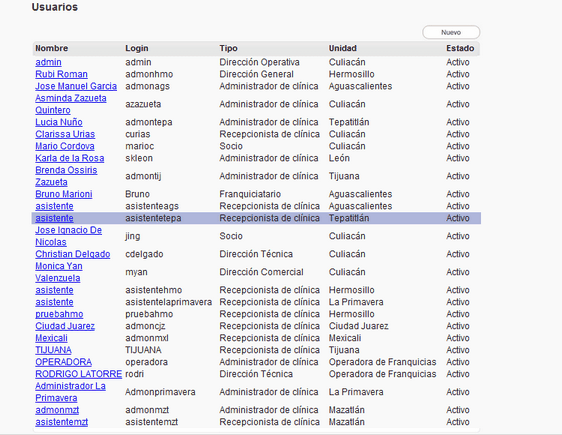Open the Ciudad Juarez name link
Screen dimensions: 562x435
click(x=65, y=326)
